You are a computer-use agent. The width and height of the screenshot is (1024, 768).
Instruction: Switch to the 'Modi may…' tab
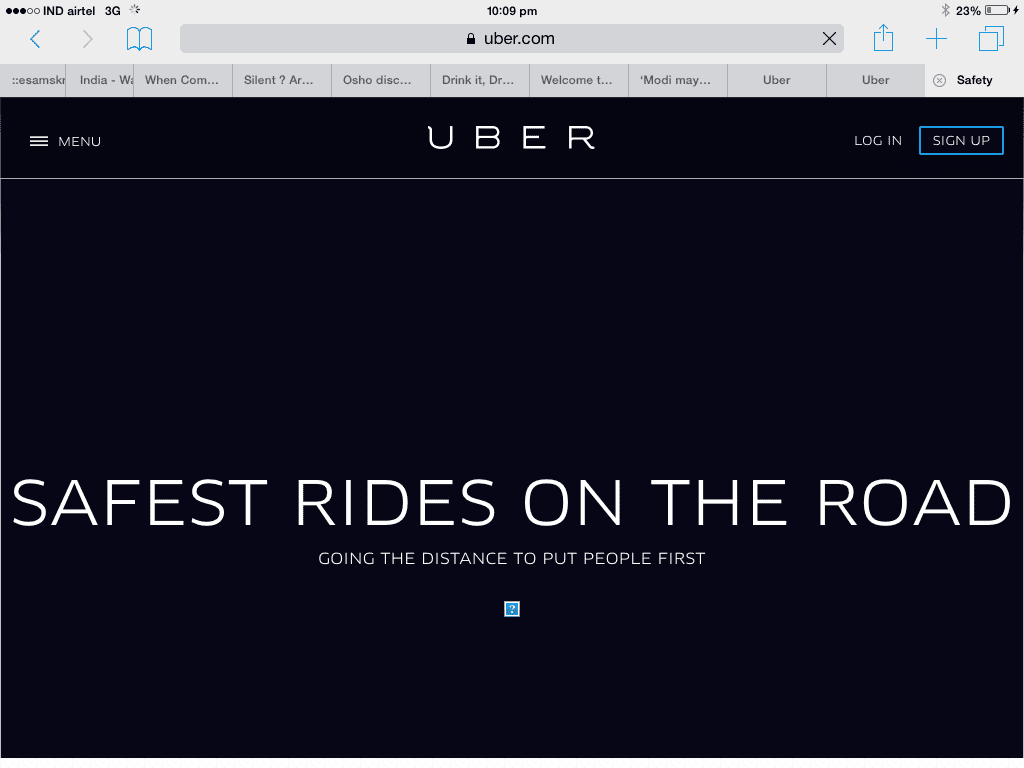coord(677,80)
